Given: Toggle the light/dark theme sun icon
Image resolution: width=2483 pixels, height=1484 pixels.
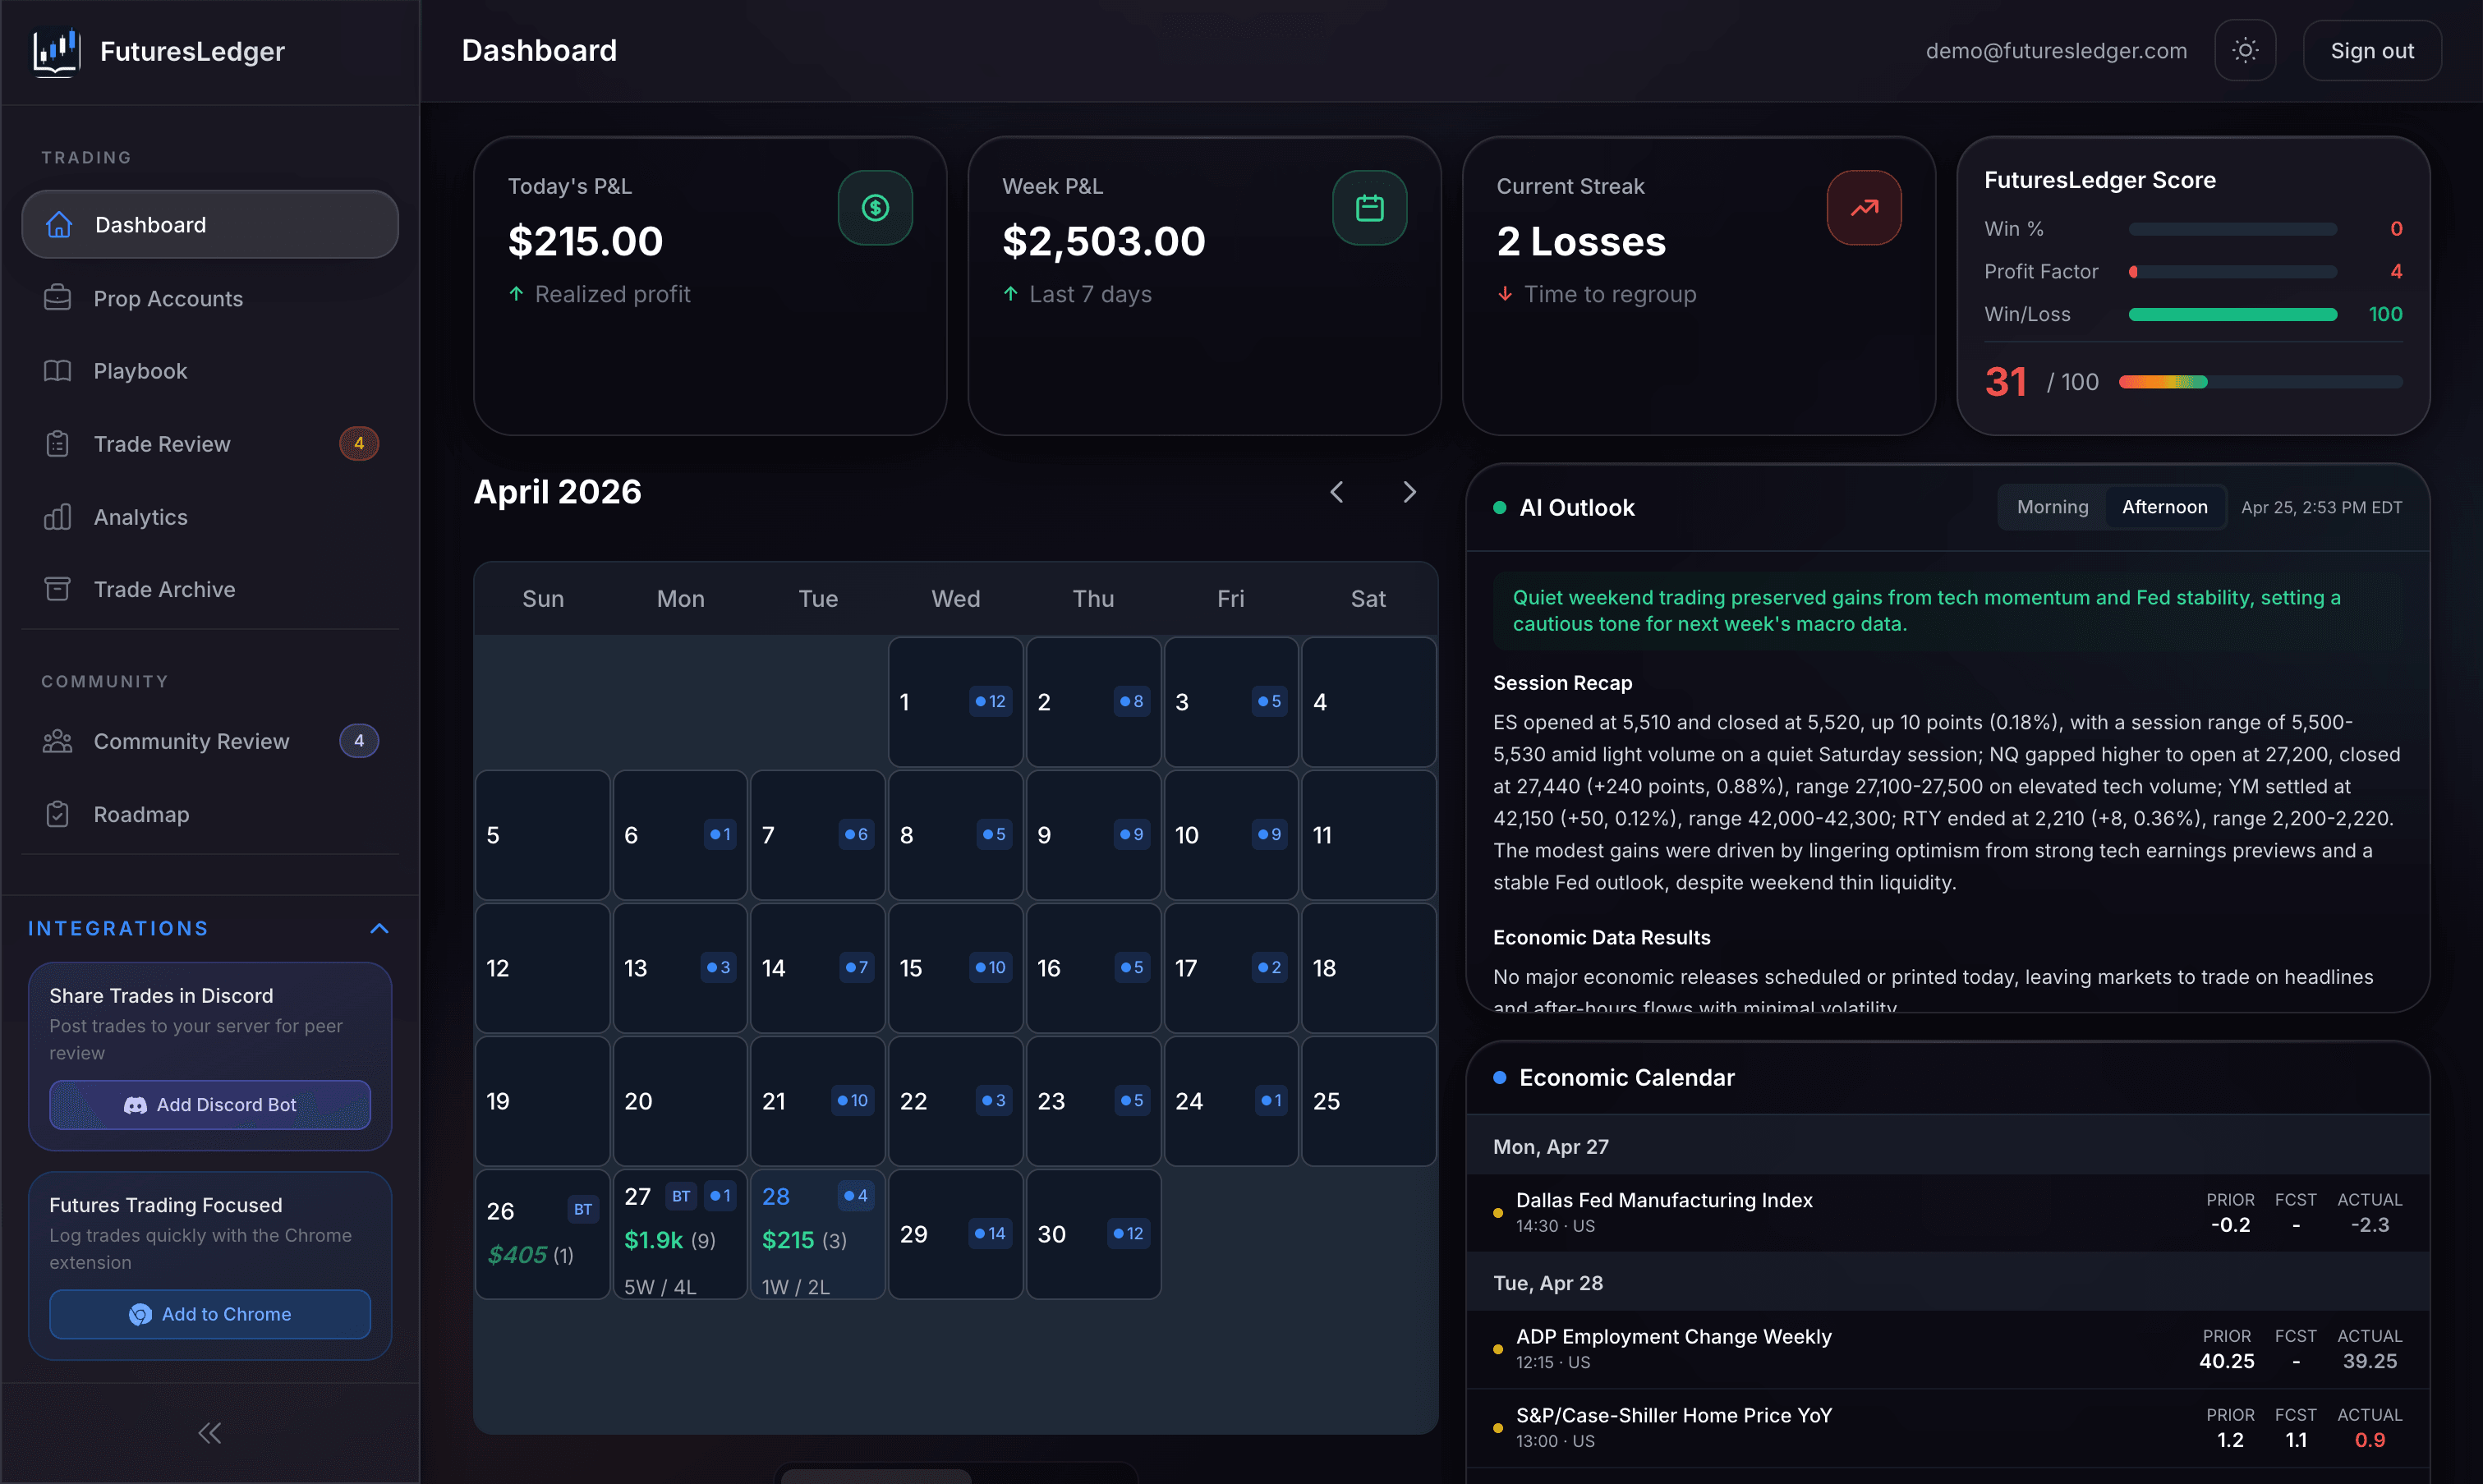Looking at the screenshot, I should pyautogui.click(x=2245, y=50).
